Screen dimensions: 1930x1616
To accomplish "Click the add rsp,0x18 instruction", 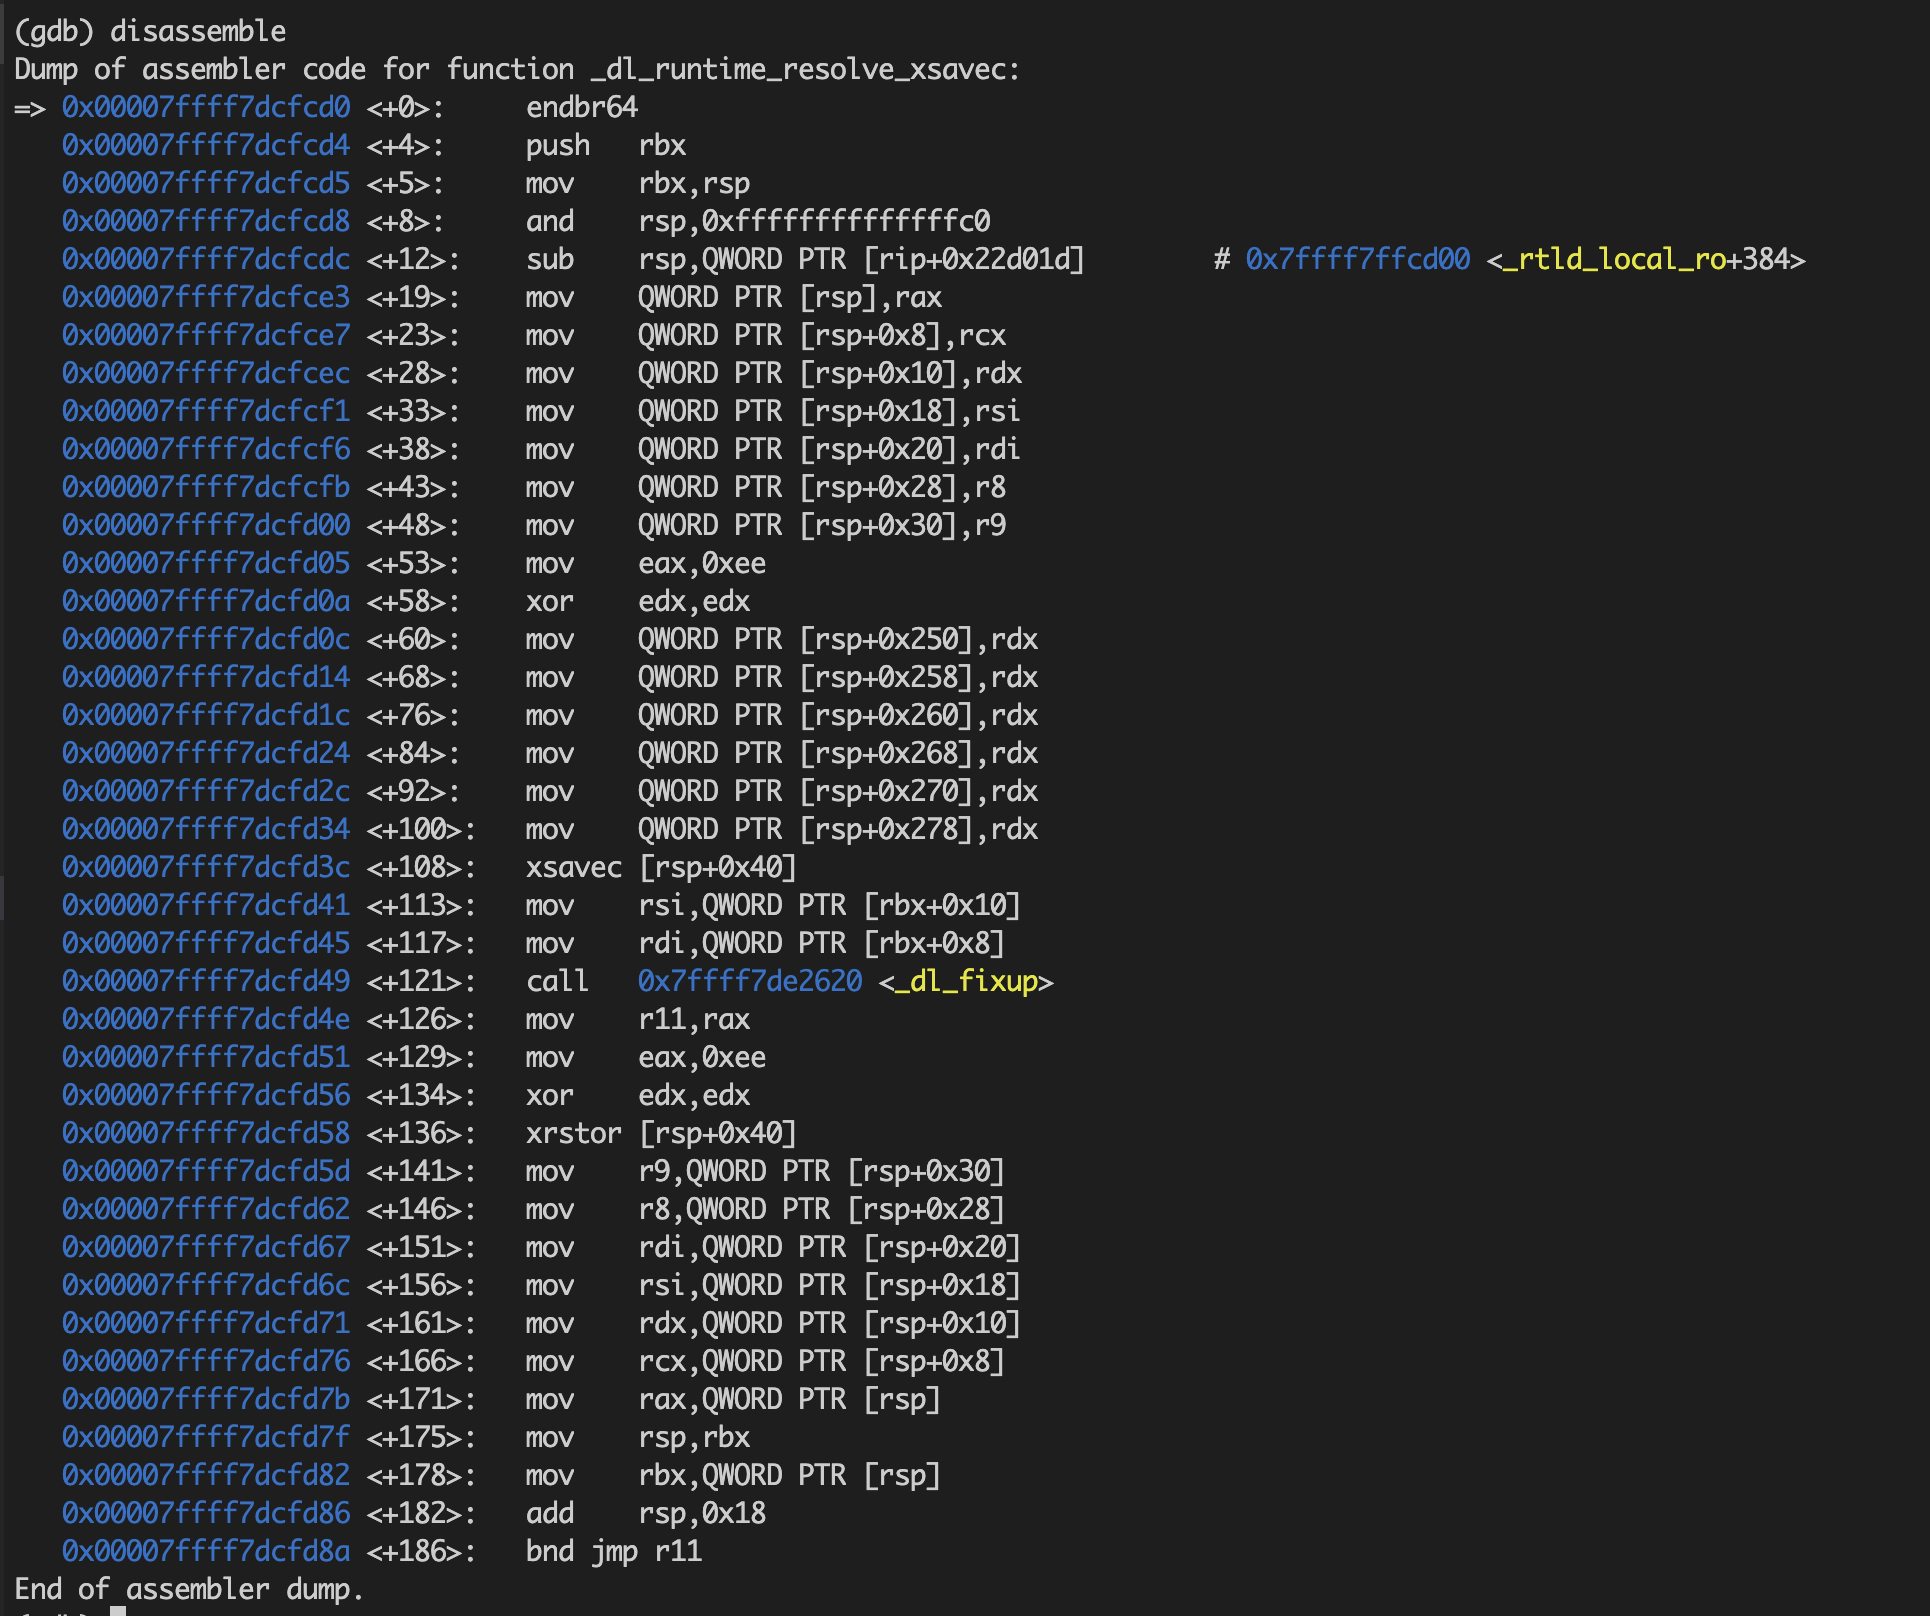I will click(x=645, y=1513).
